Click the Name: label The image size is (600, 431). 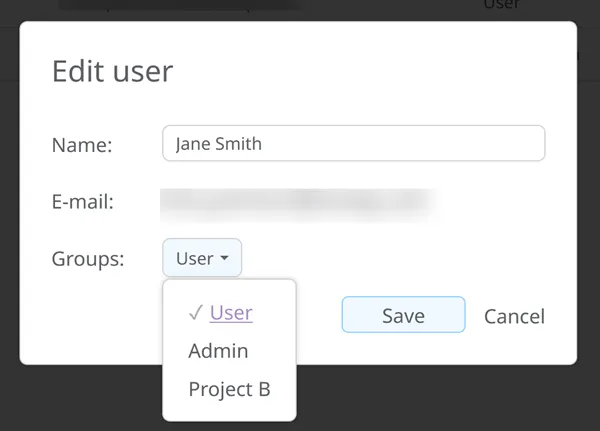[x=82, y=144]
